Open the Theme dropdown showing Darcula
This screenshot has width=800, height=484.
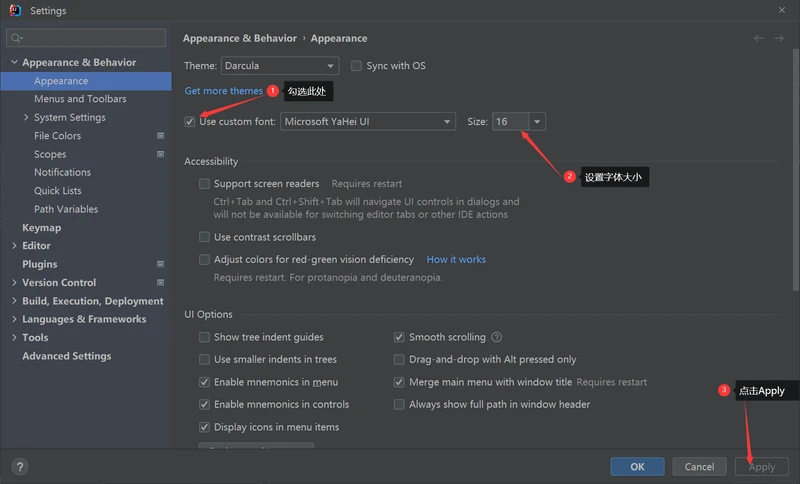pyautogui.click(x=278, y=66)
